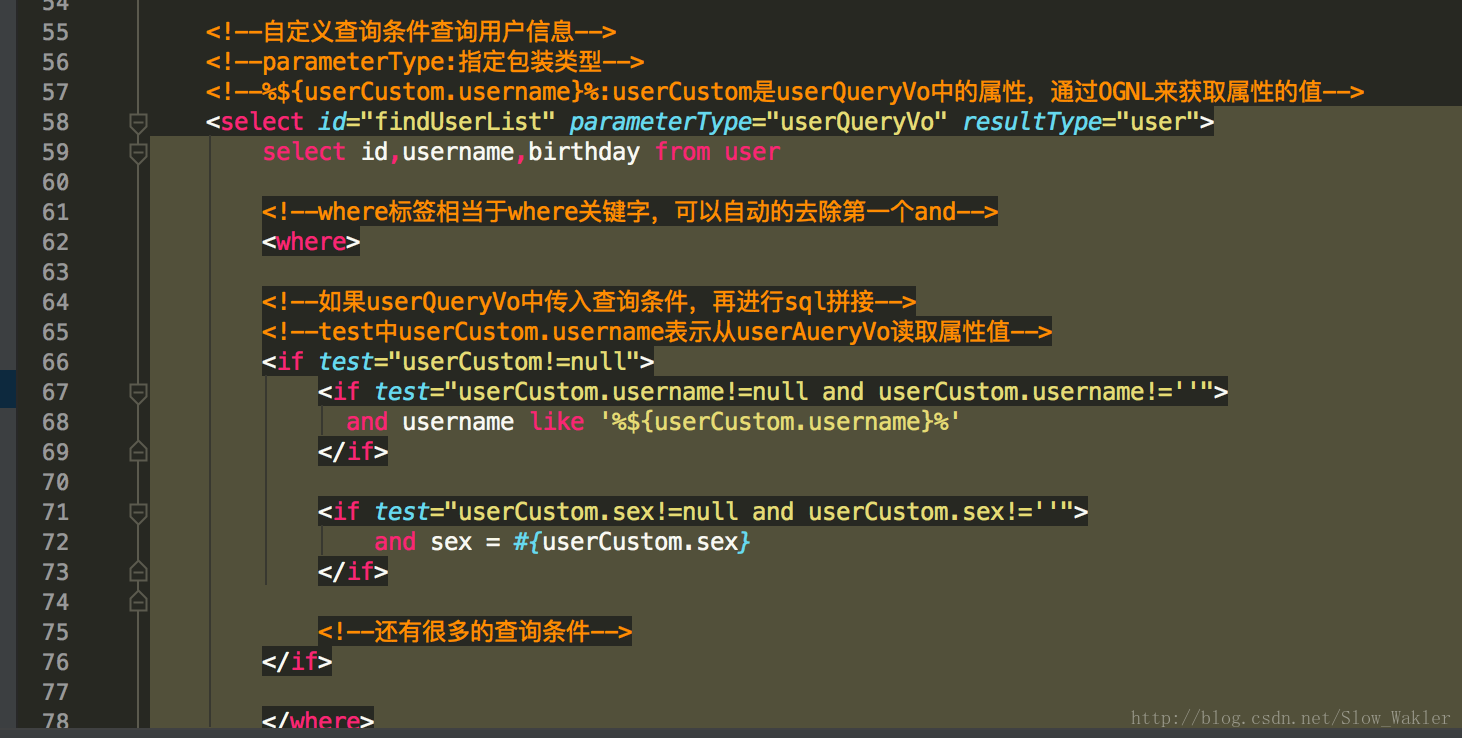Click the parameterType value "userQueryVo"
1462x738 pixels.
click(x=857, y=122)
